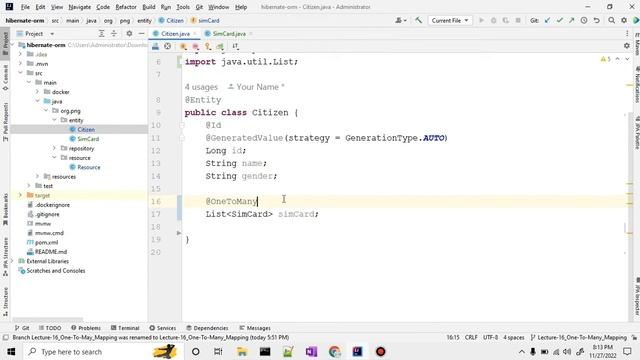The image size is (640, 360).
Task: Click the Build Project hammer icon
Action: click(418, 20)
